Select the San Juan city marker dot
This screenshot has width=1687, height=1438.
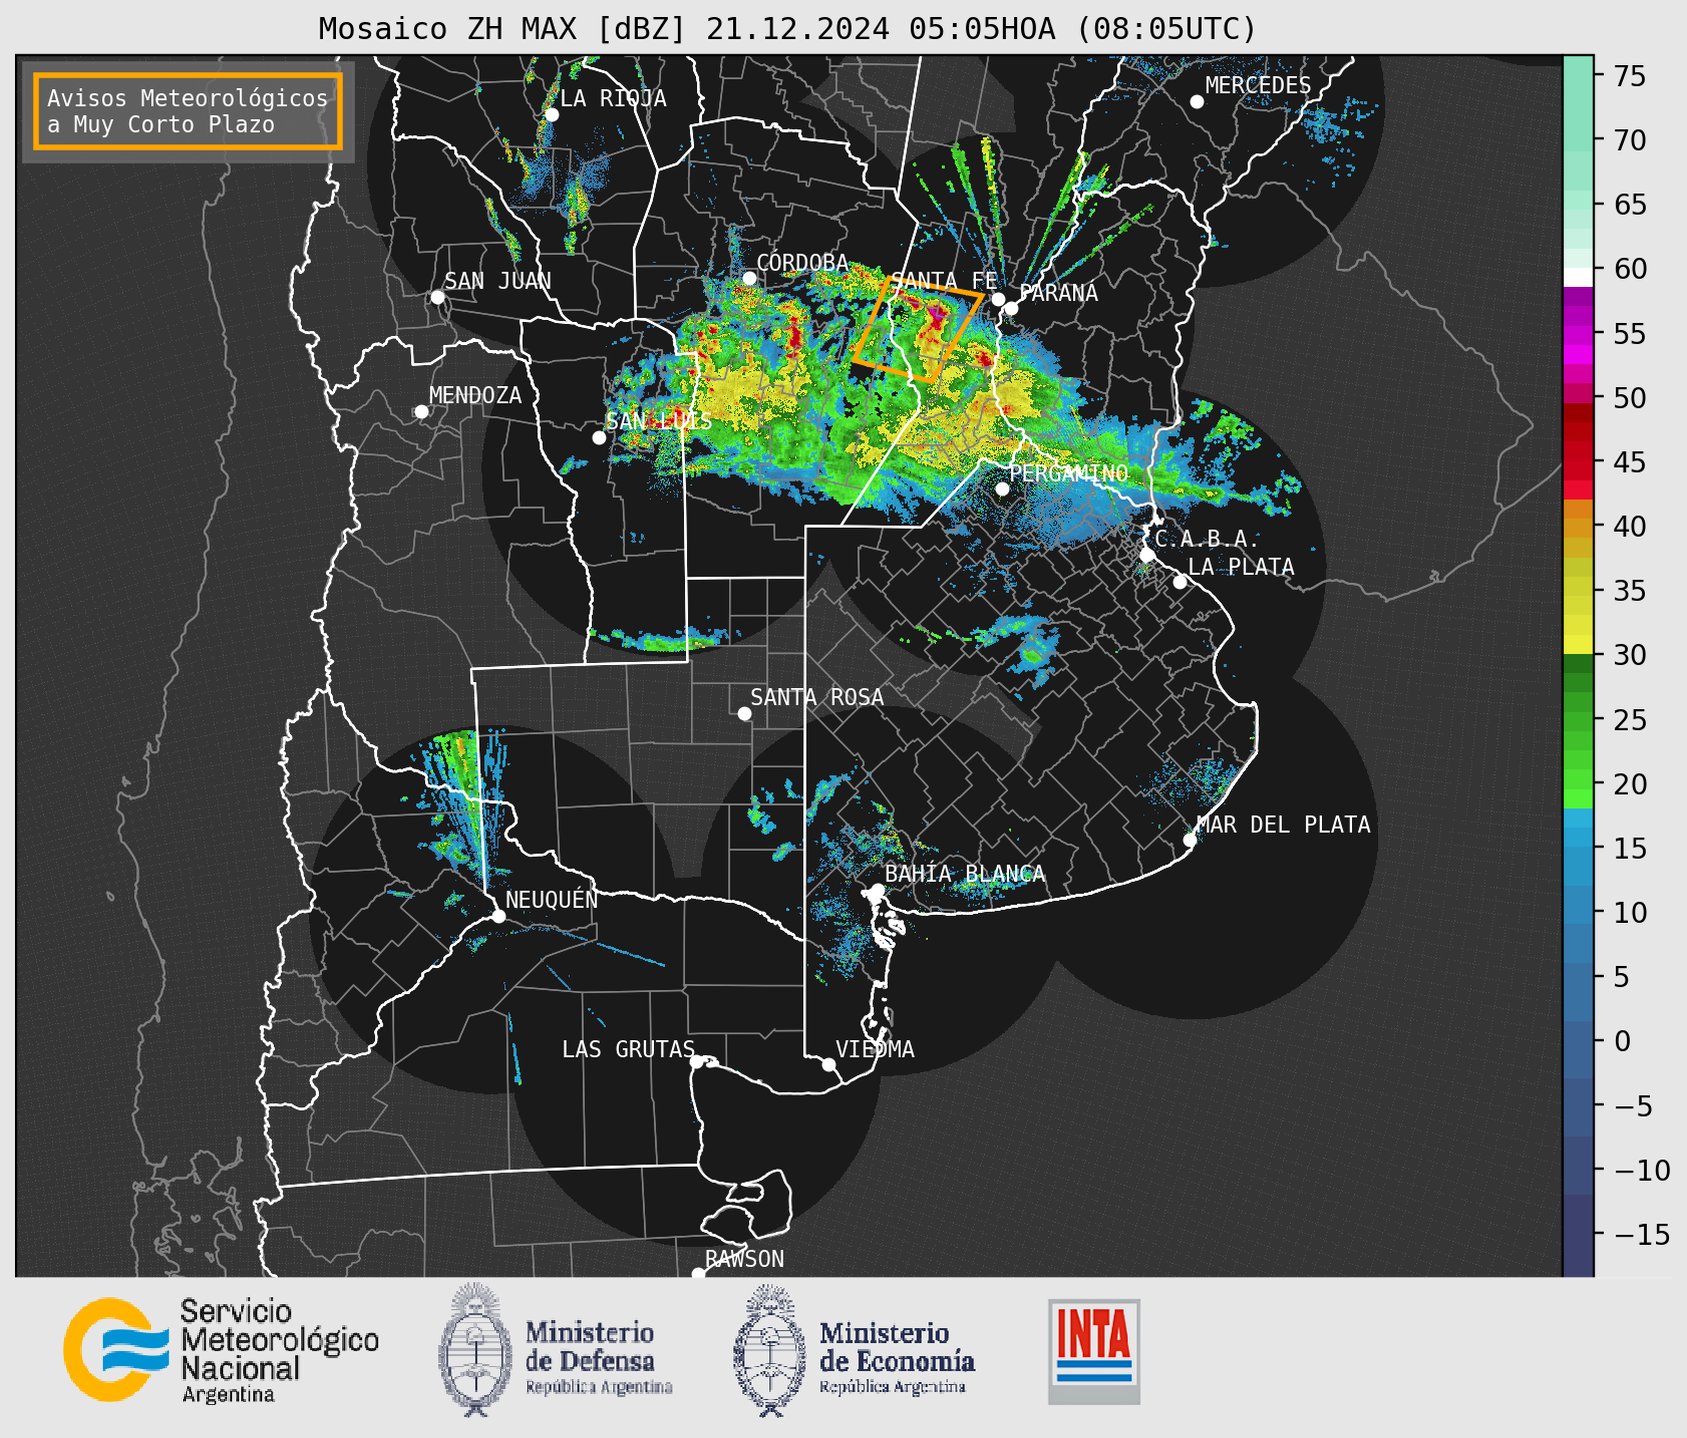click(x=437, y=297)
